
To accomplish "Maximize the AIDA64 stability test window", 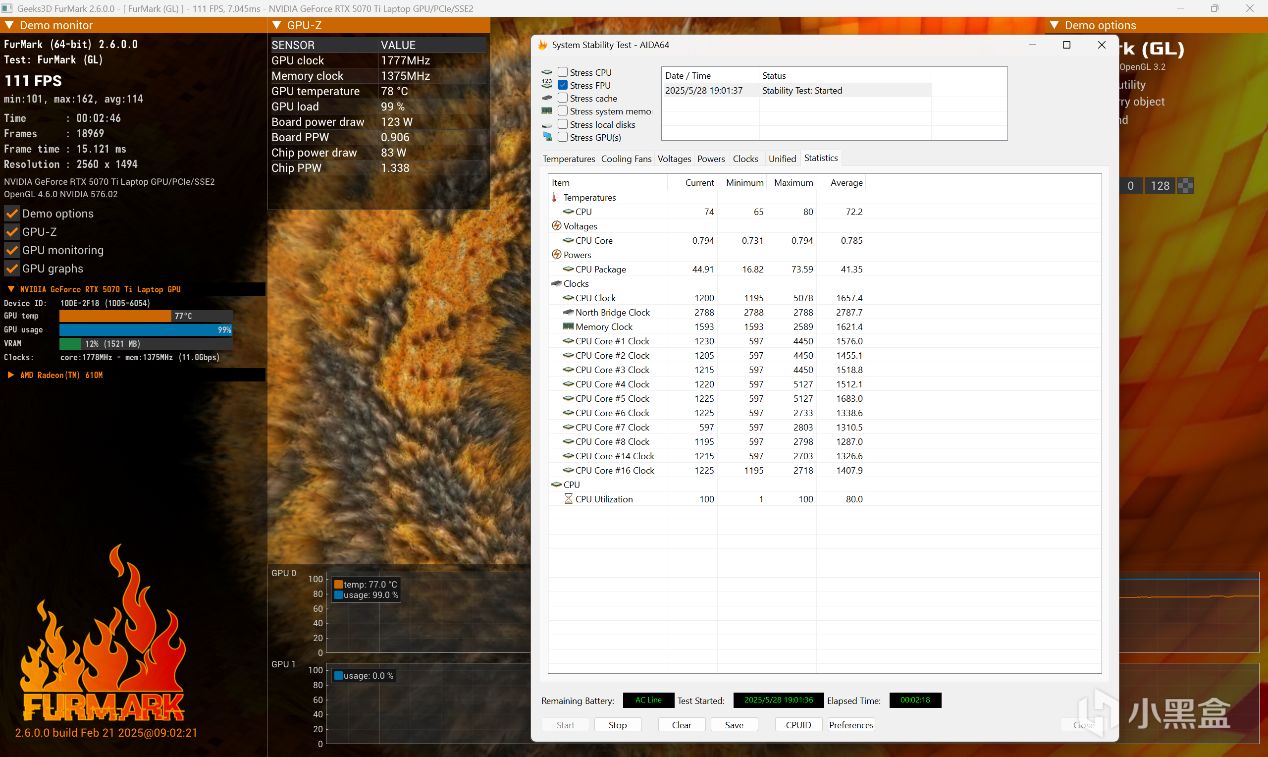I will click(1066, 45).
